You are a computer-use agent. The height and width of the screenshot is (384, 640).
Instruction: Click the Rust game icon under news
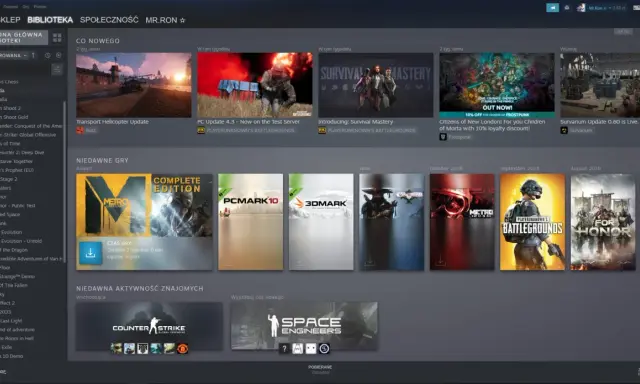(80, 130)
